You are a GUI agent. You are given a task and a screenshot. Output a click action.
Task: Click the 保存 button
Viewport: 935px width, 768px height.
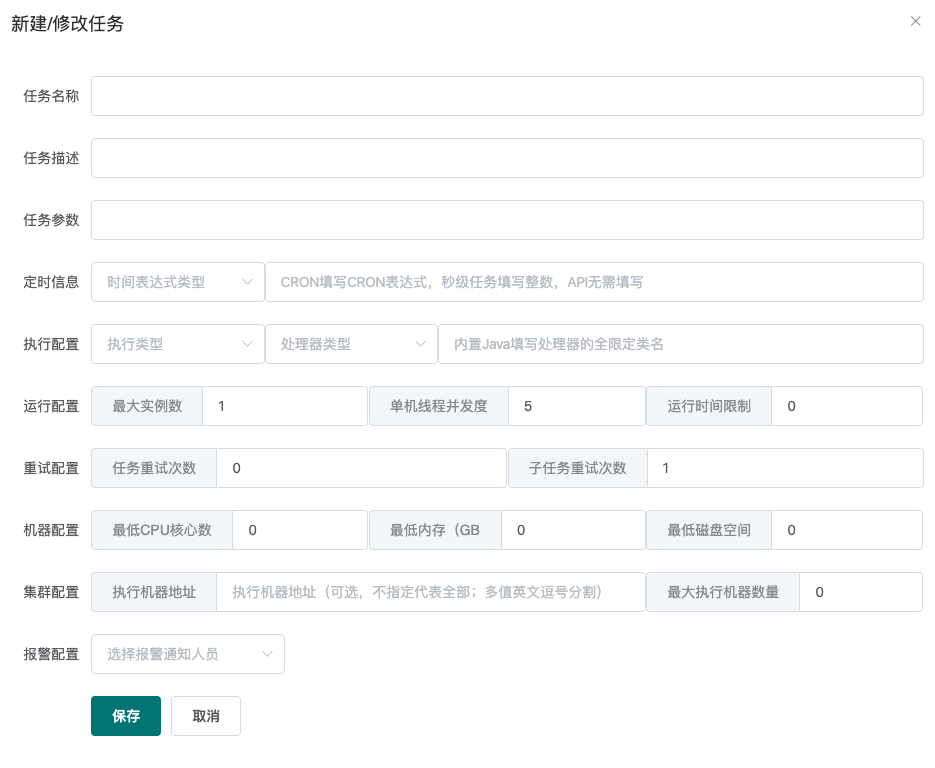coord(126,716)
